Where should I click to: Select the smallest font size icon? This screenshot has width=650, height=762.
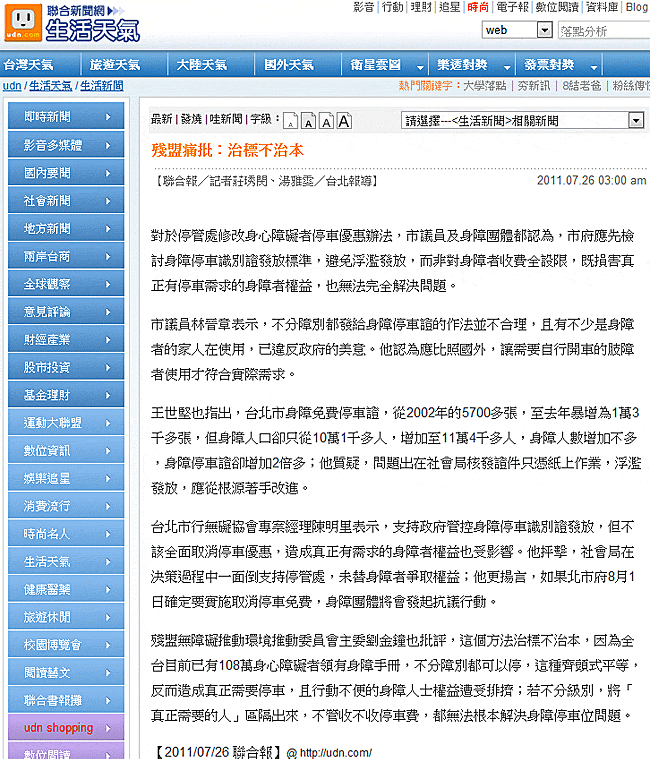click(x=290, y=121)
